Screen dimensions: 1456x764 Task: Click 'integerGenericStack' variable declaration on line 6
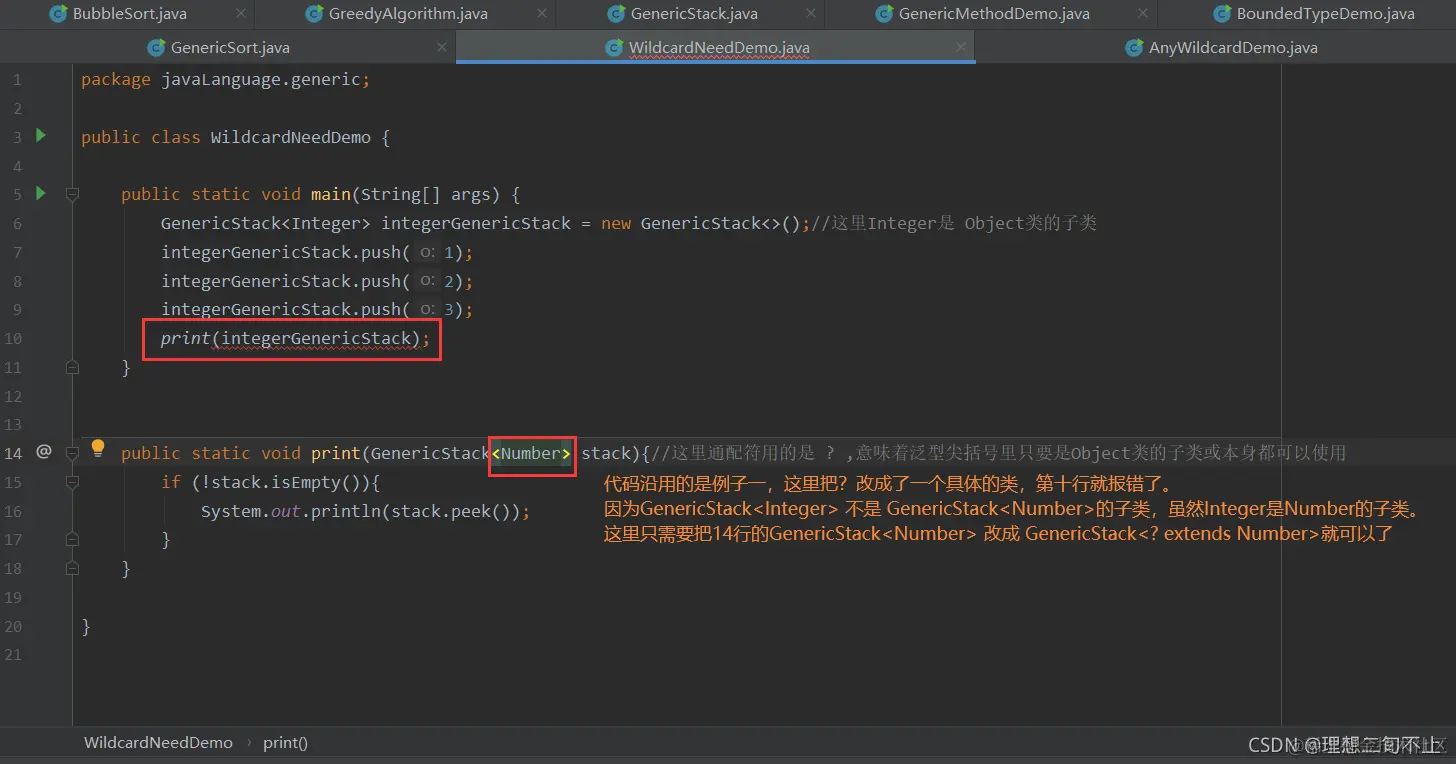[x=476, y=223]
